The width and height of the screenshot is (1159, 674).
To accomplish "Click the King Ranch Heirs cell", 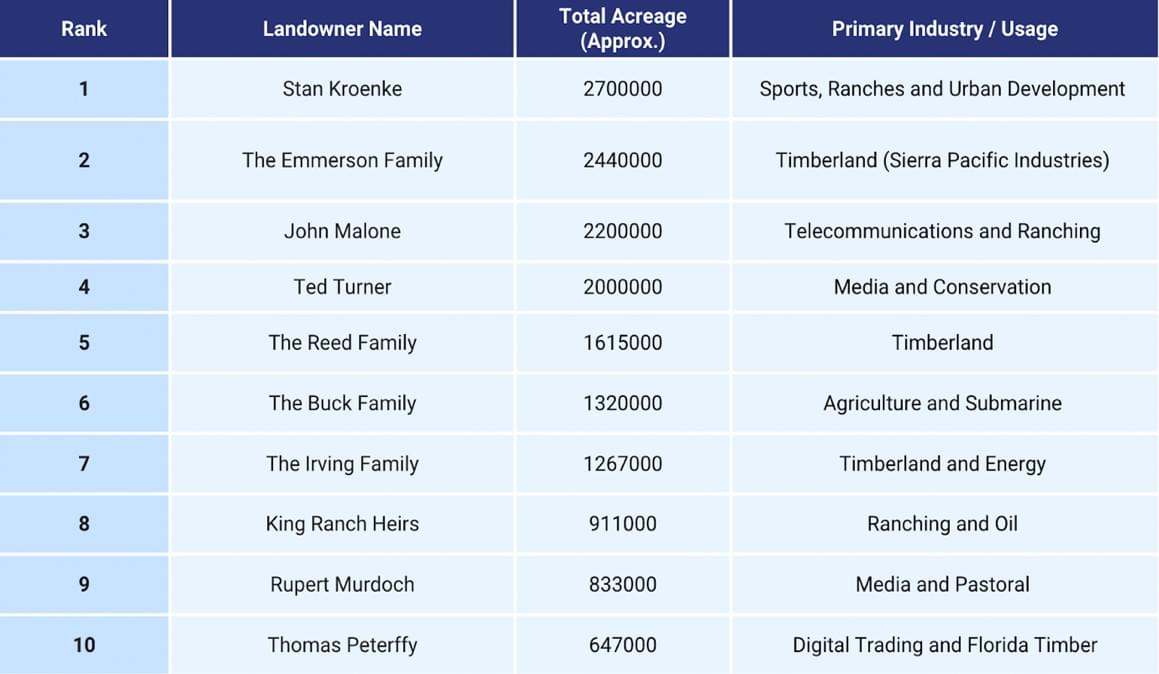I will [x=342, y=524].
